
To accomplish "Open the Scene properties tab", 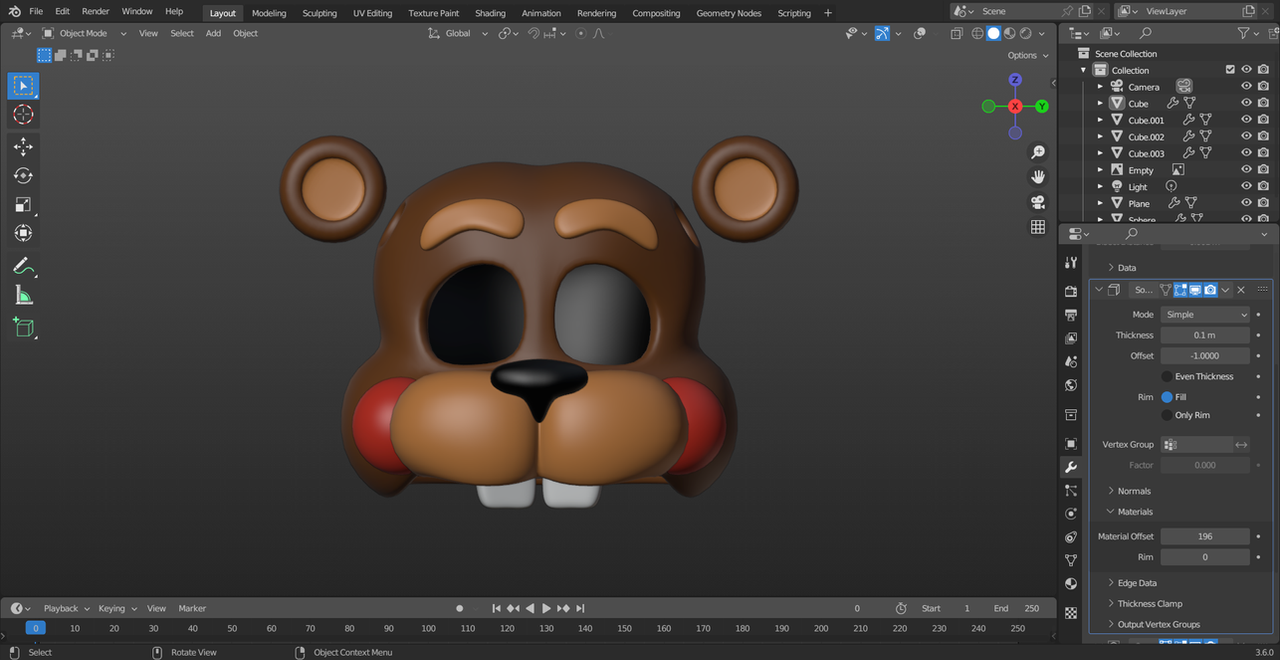I will [1071, 362].
